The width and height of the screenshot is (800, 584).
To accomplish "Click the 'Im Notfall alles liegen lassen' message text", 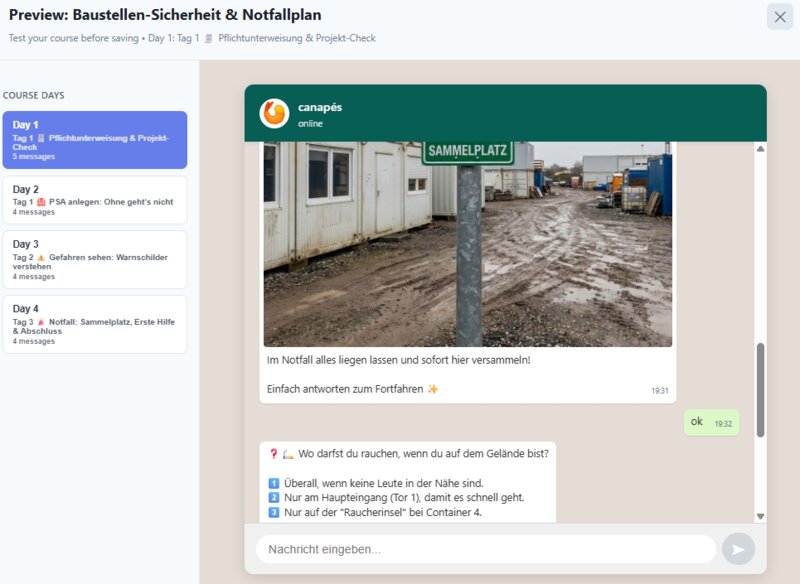I will tap(398, 360).
